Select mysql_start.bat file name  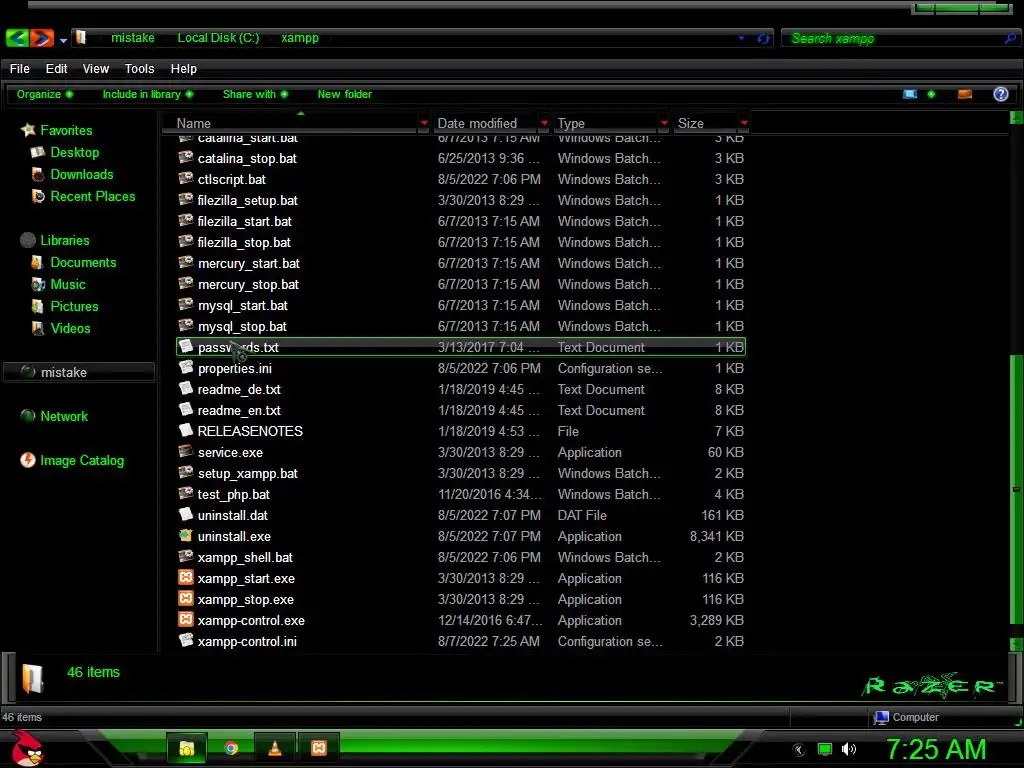coord(242,306)
